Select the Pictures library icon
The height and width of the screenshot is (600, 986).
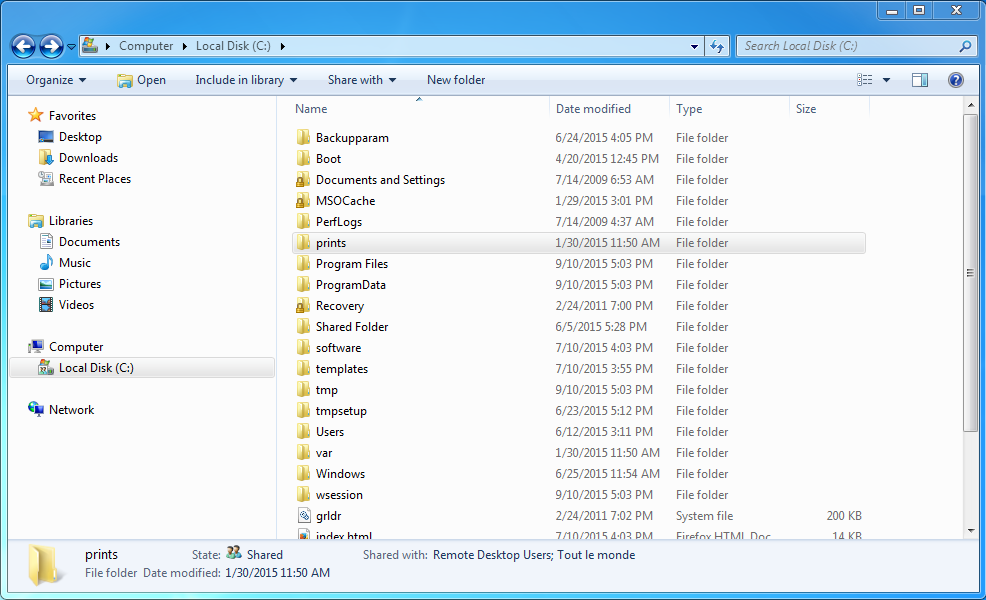[44, 283]
